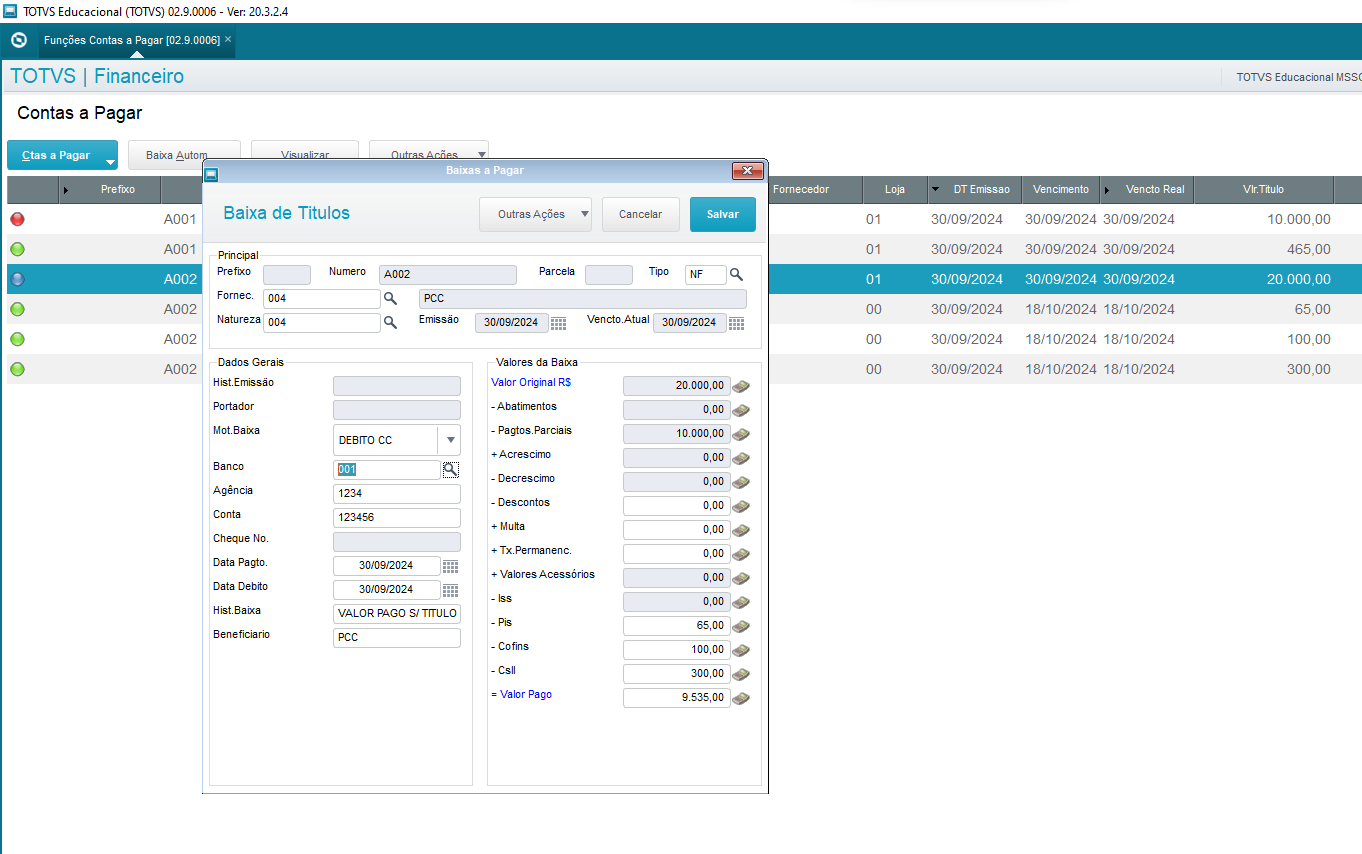The width and height of the screenshot is (1362, 854).
Task: Edit the Csll value field
Action: pyautogui.click(x=677, y=674)
